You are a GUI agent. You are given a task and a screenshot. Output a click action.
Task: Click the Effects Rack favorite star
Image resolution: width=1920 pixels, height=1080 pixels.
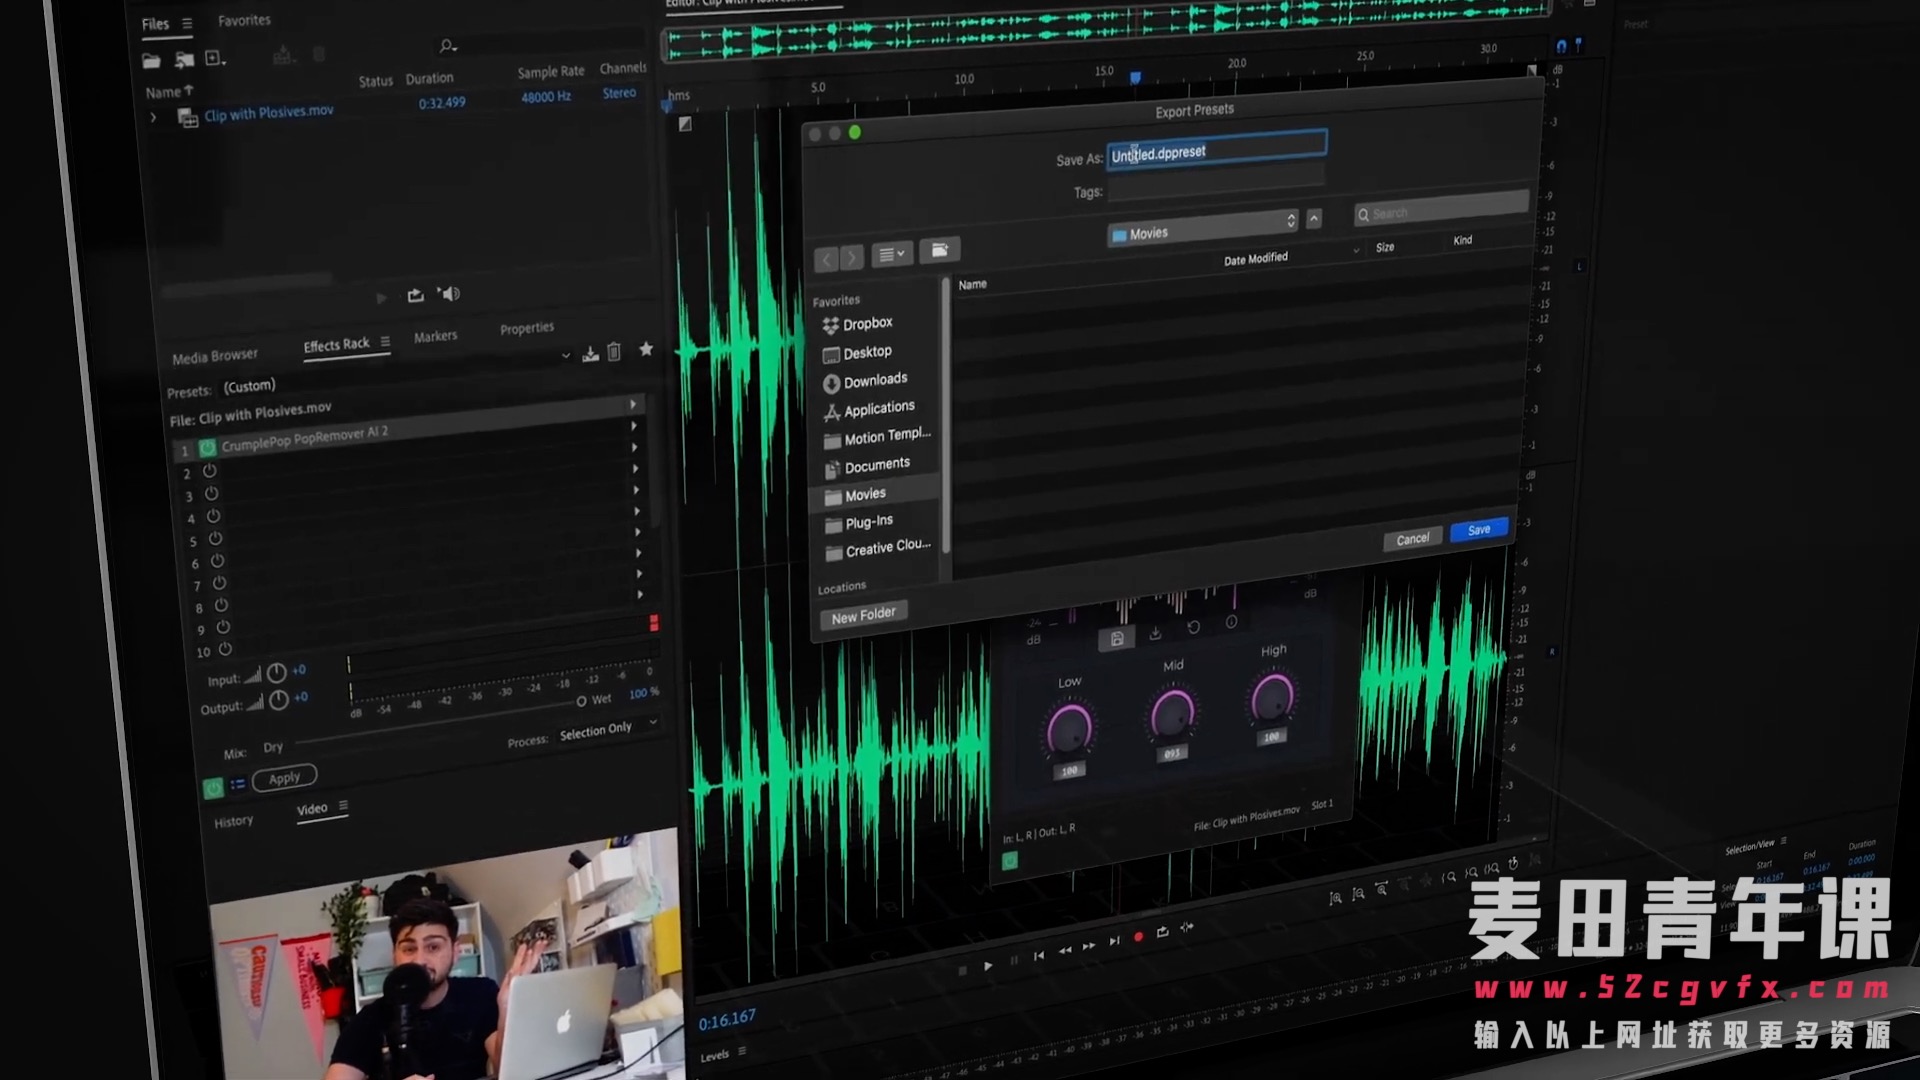(x=646, y=348)
